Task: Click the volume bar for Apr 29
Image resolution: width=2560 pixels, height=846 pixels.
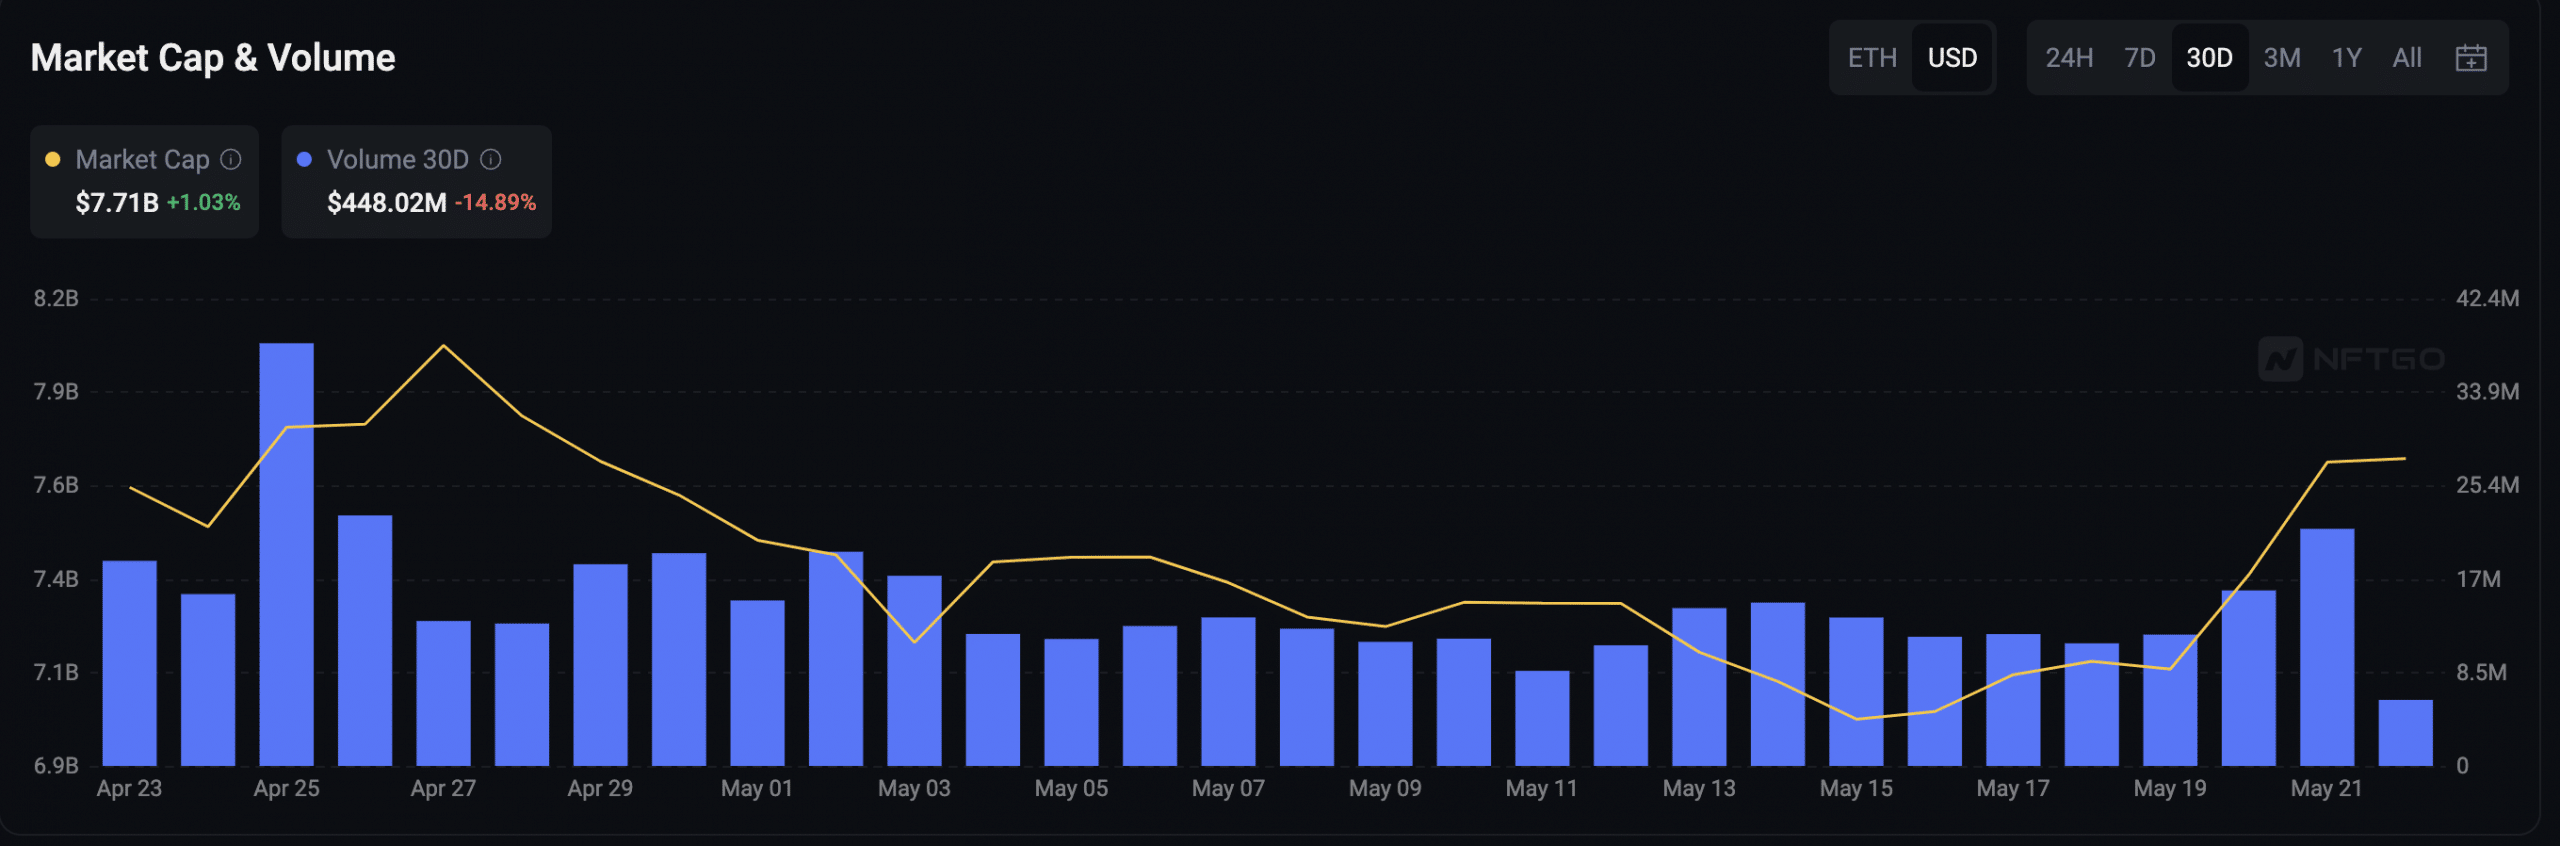Action: click(600, 665)
